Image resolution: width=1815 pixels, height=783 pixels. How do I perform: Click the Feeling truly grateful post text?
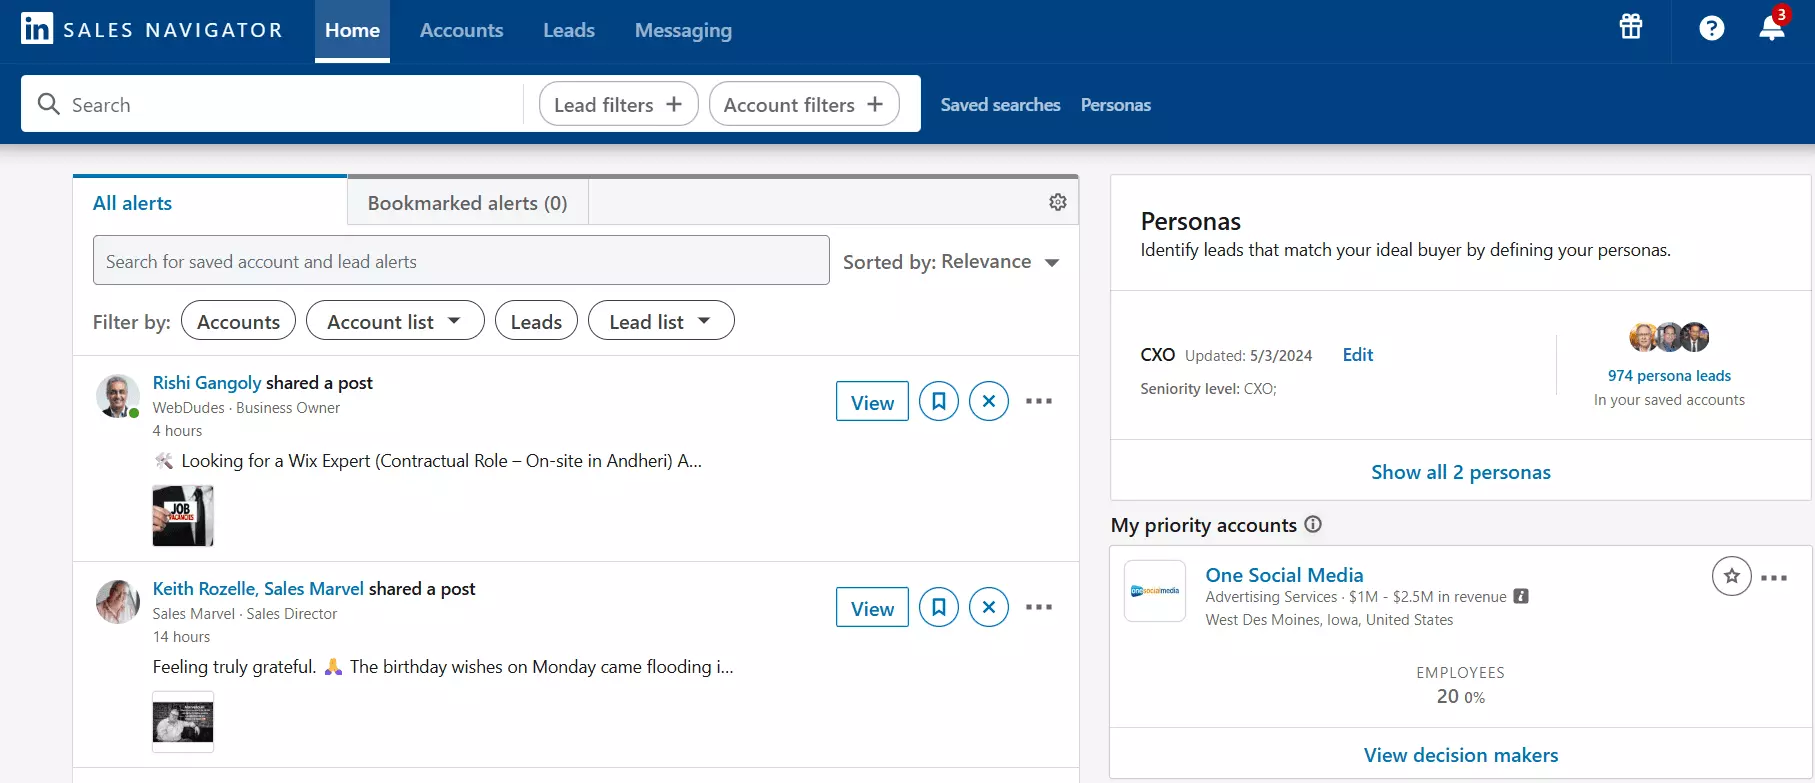[443, 666]
